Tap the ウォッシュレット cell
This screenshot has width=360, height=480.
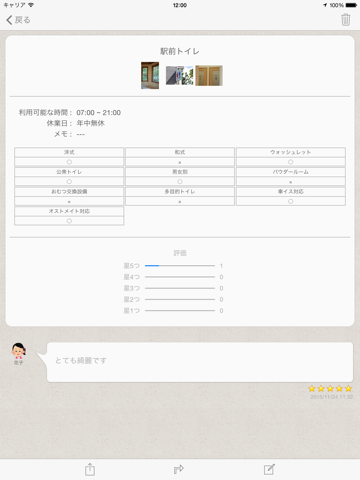(291, 152)
